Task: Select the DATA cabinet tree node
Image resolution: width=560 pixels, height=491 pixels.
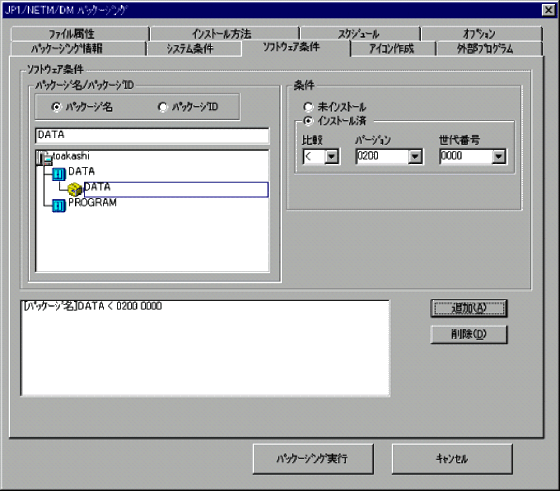Action: pos(81,171)
